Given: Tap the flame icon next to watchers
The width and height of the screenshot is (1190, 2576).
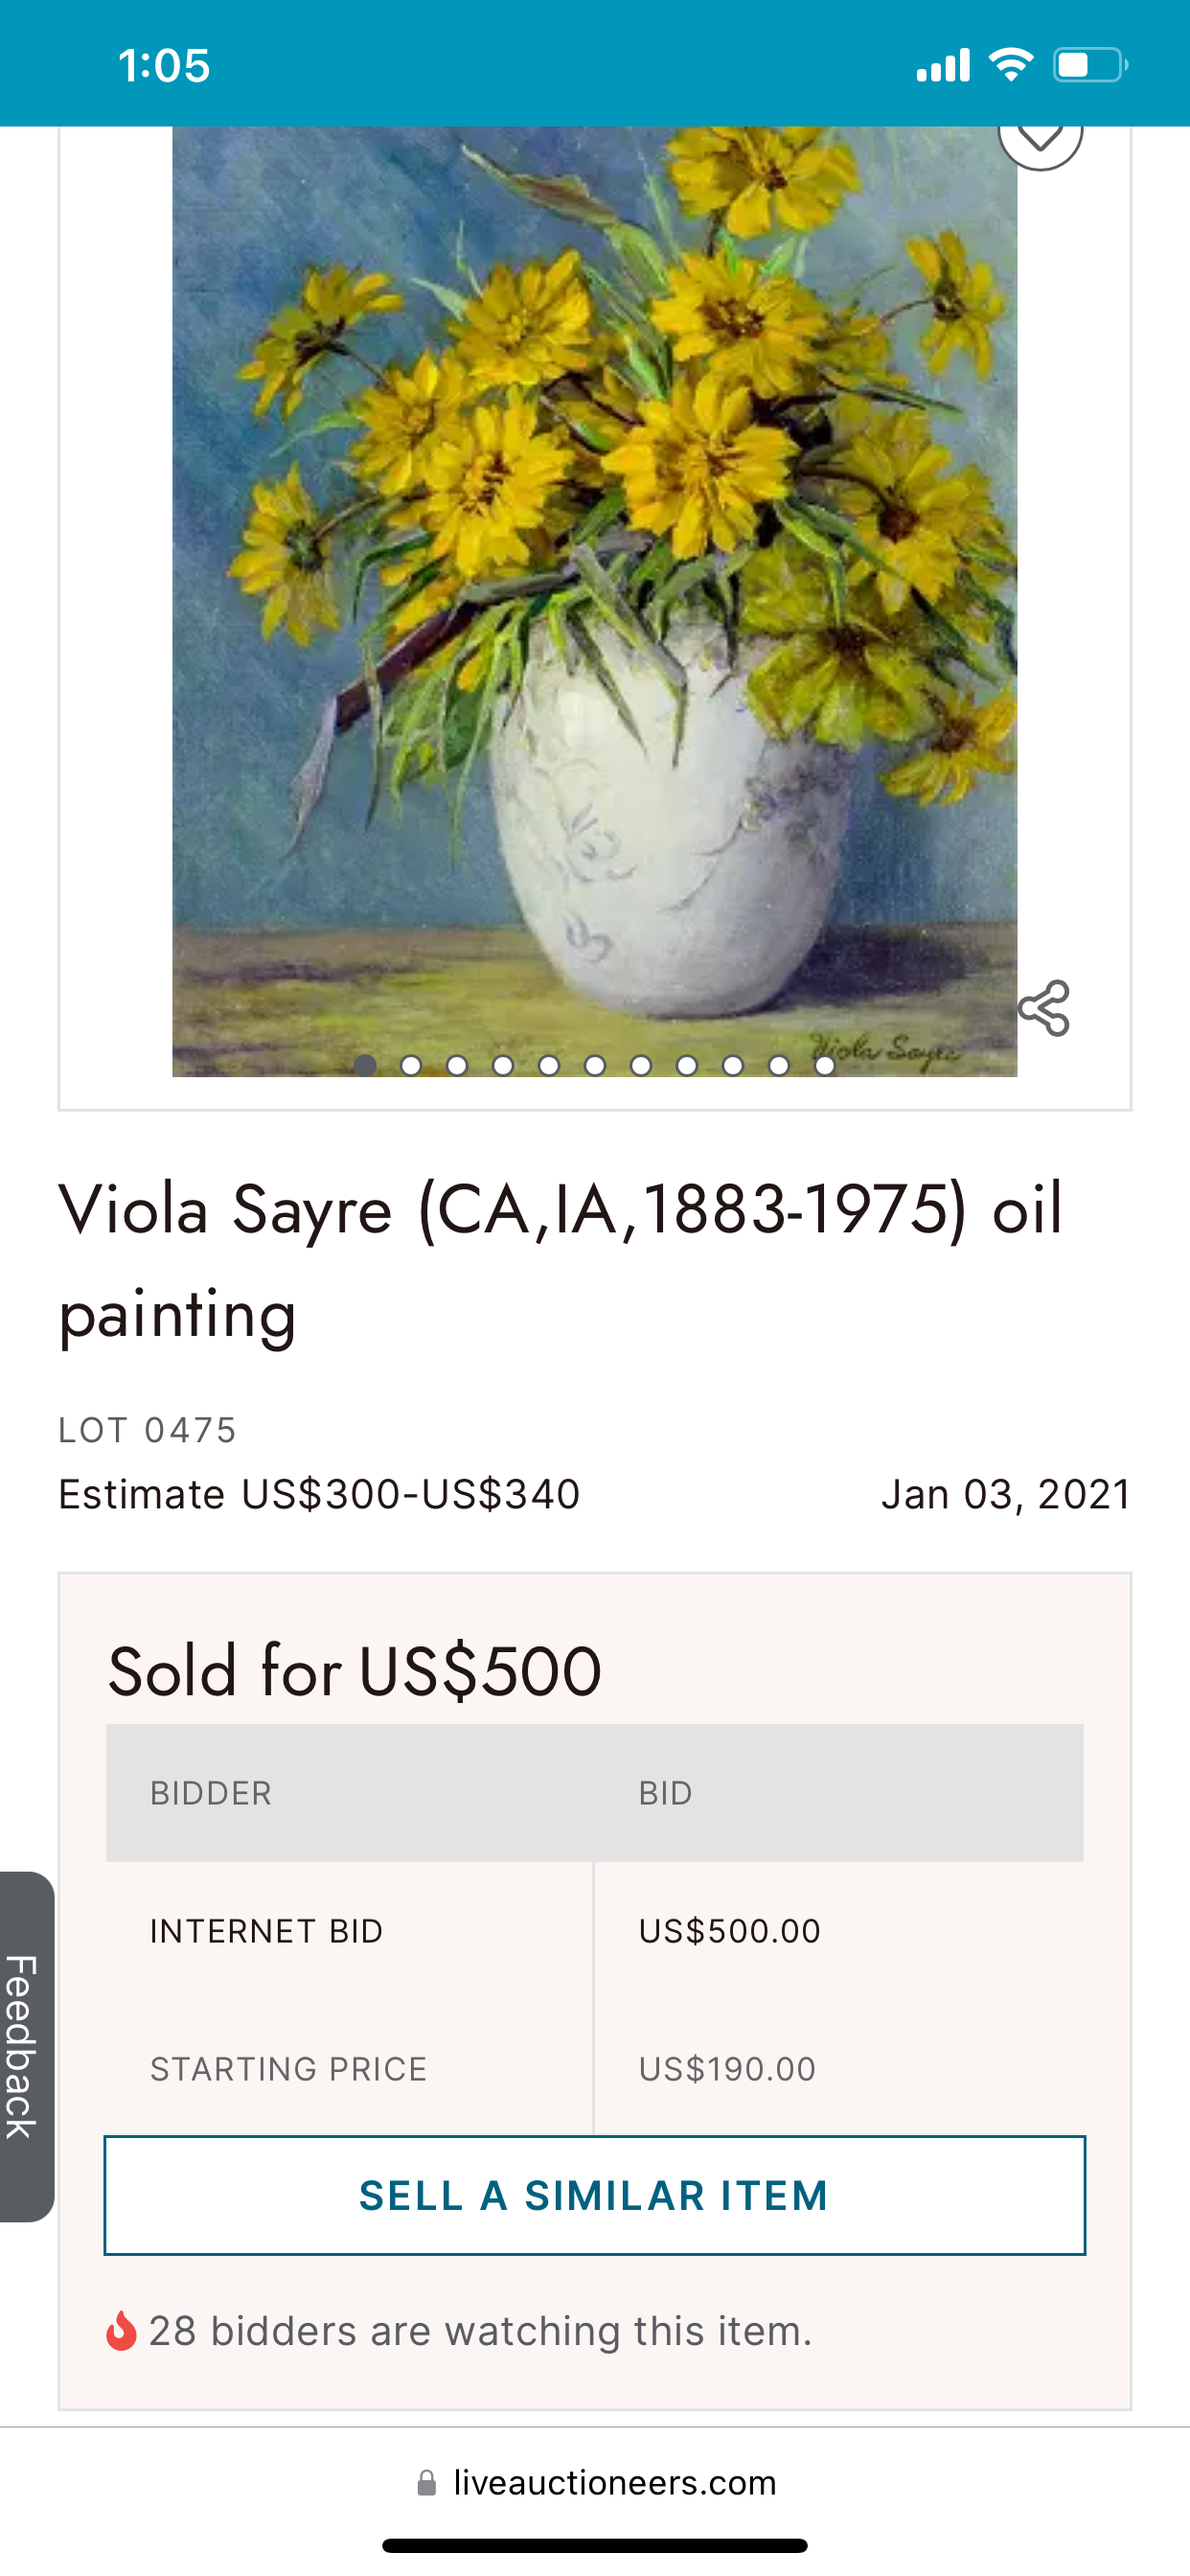Looking at the screenshot, I should (x=121, y=2330).
